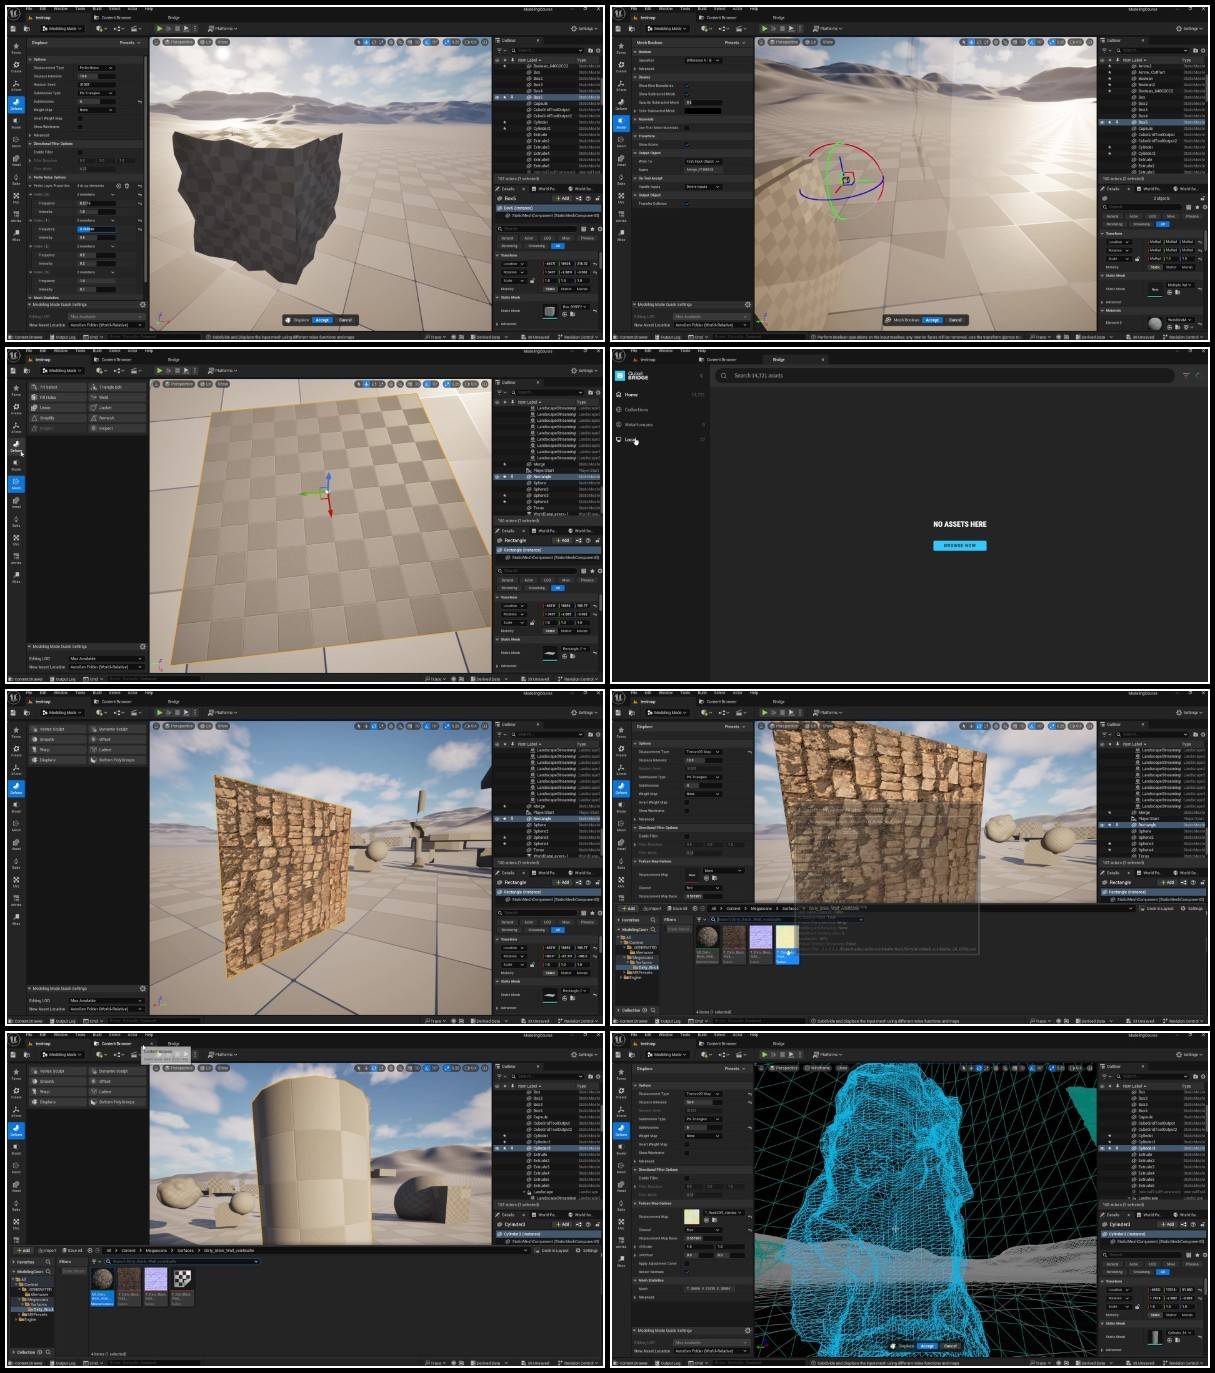Open Displacement Type dropdown showing Perlin Noise
The image size is (1215, 1373).
pyautogui.click(x=97, y=68)
